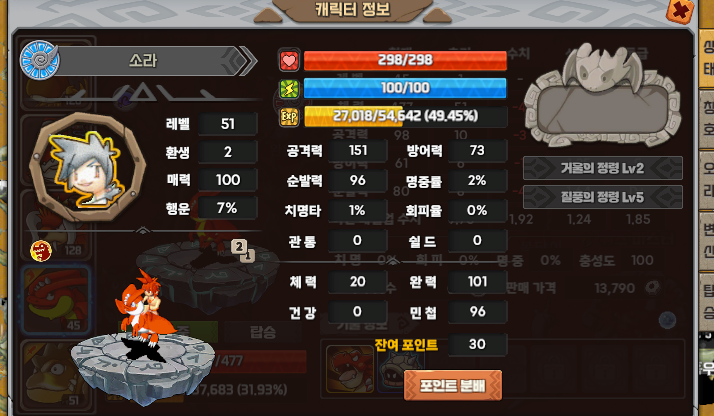Viewport: 714px width, 416px height.
Task: Select the numbered 2/1 slot badge
Action: 243,250
